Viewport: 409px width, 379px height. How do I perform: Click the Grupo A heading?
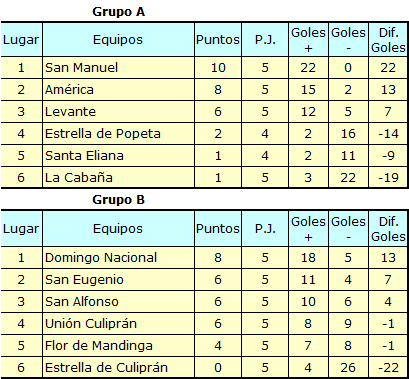[118, 12]
